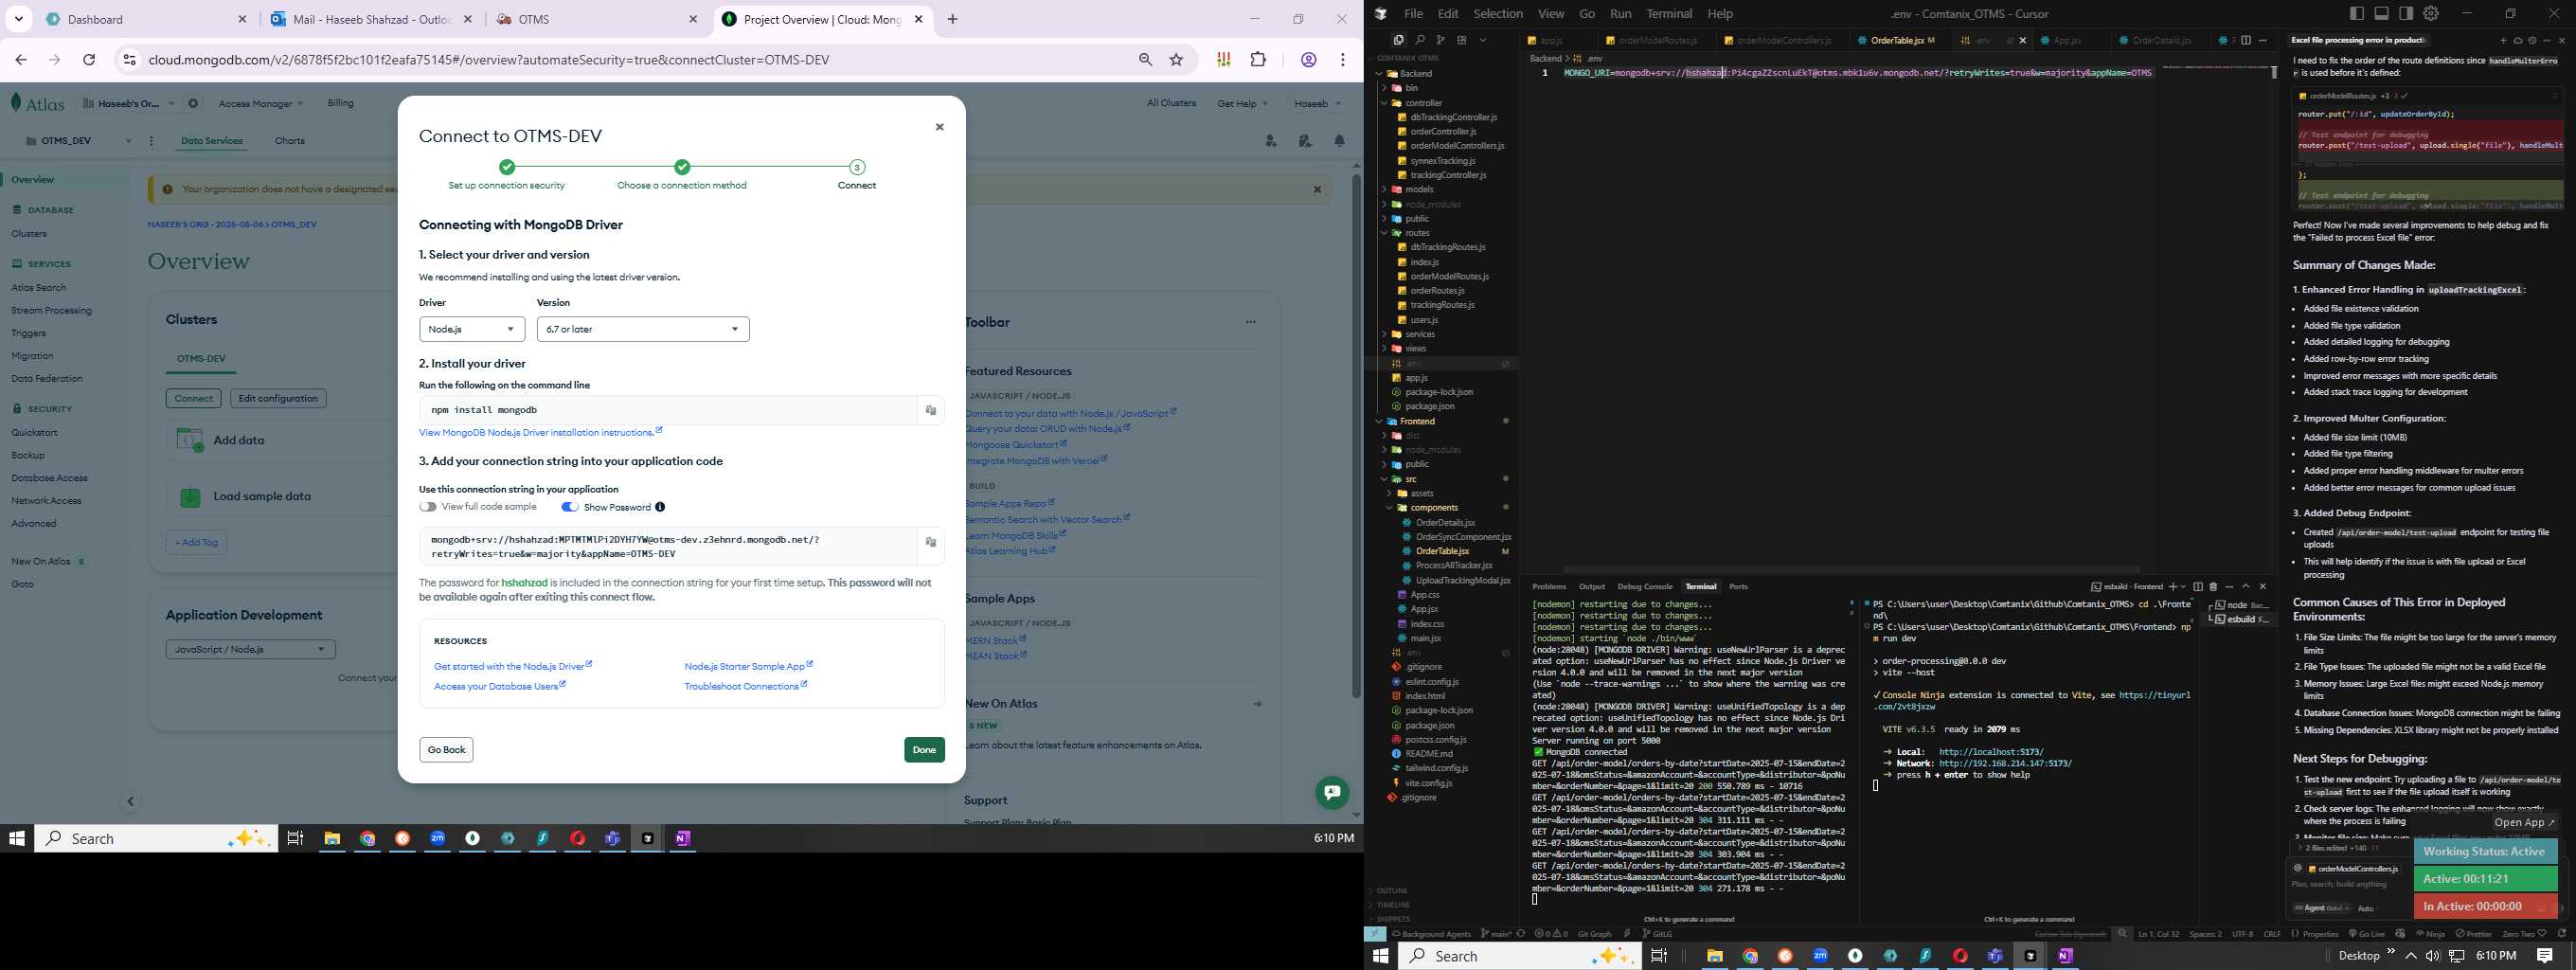This screenshot has width=2576, height=970.
Task: Click Open App button in Cursor overlay
Action: pyautogui.click(x=2524, y=822)
